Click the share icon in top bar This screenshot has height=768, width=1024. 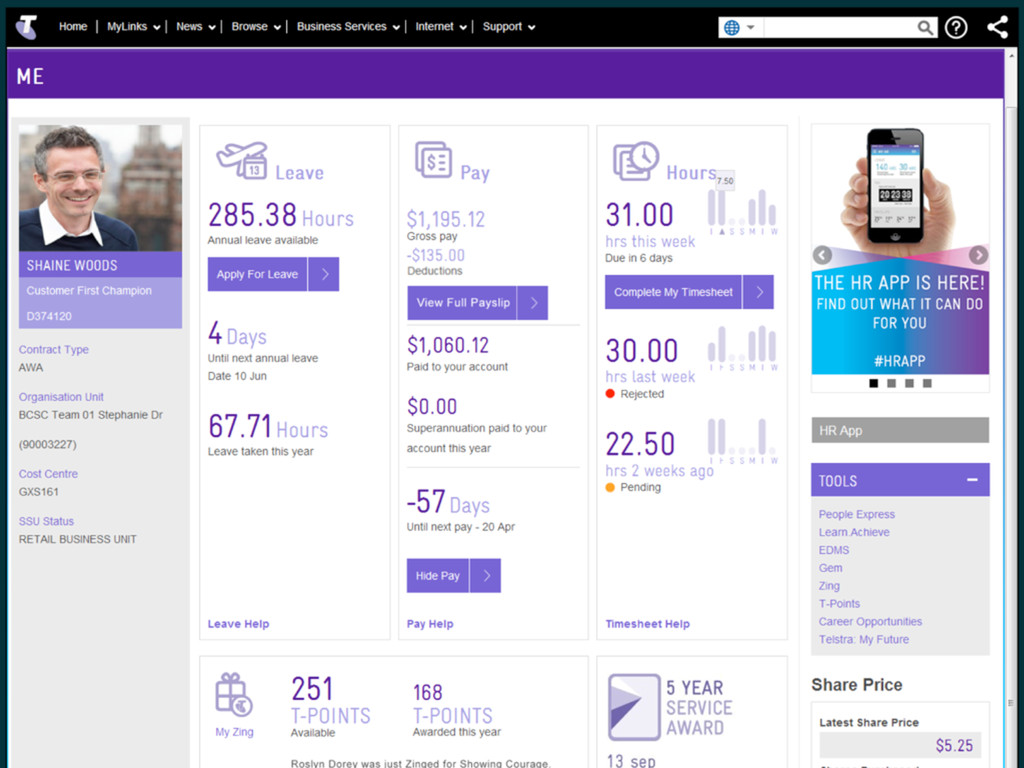997,27
